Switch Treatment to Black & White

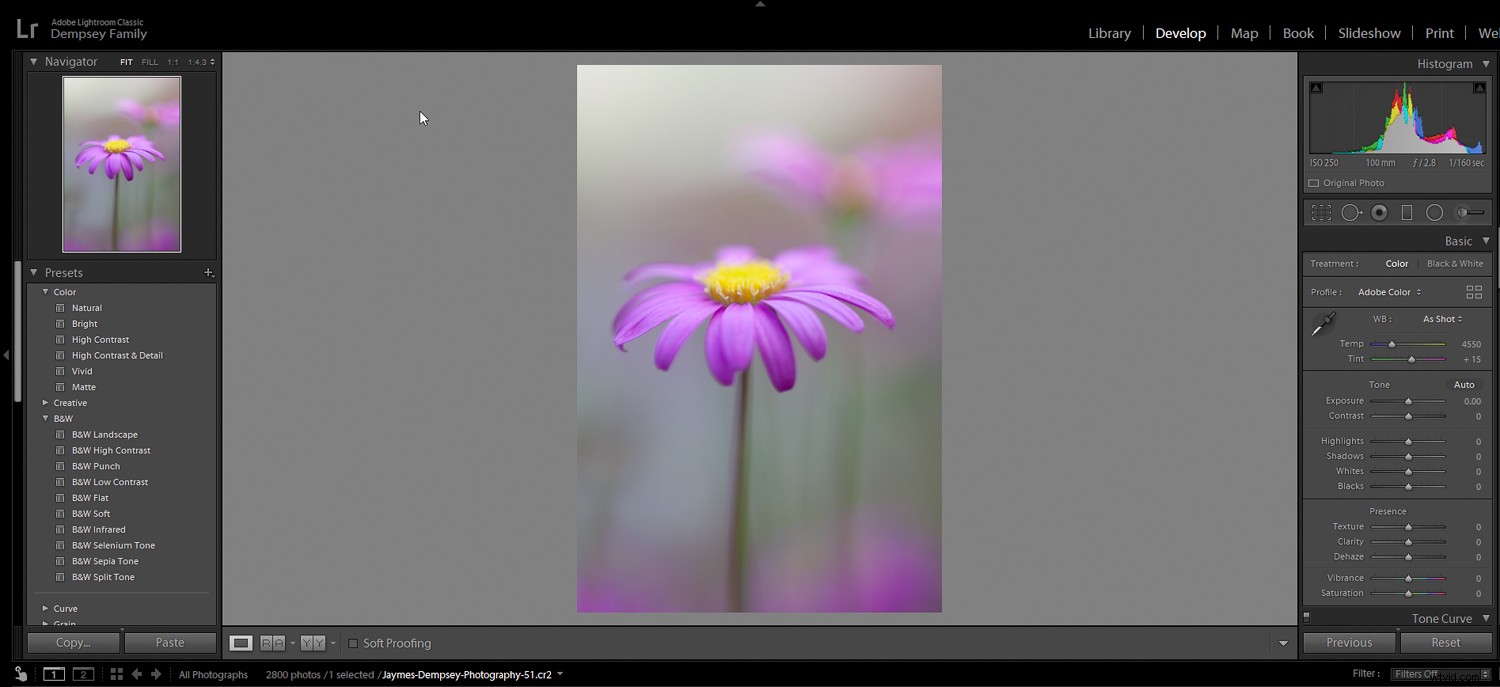coord(1455,263)
